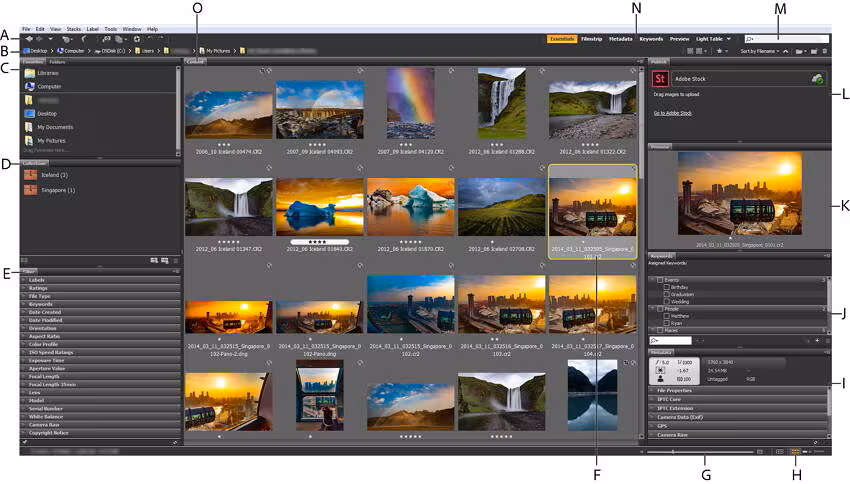This screenshot has width=850, height=484.
Task: Click the OSDisk (C:) breadcrumb
Action: tap(110, 51)
